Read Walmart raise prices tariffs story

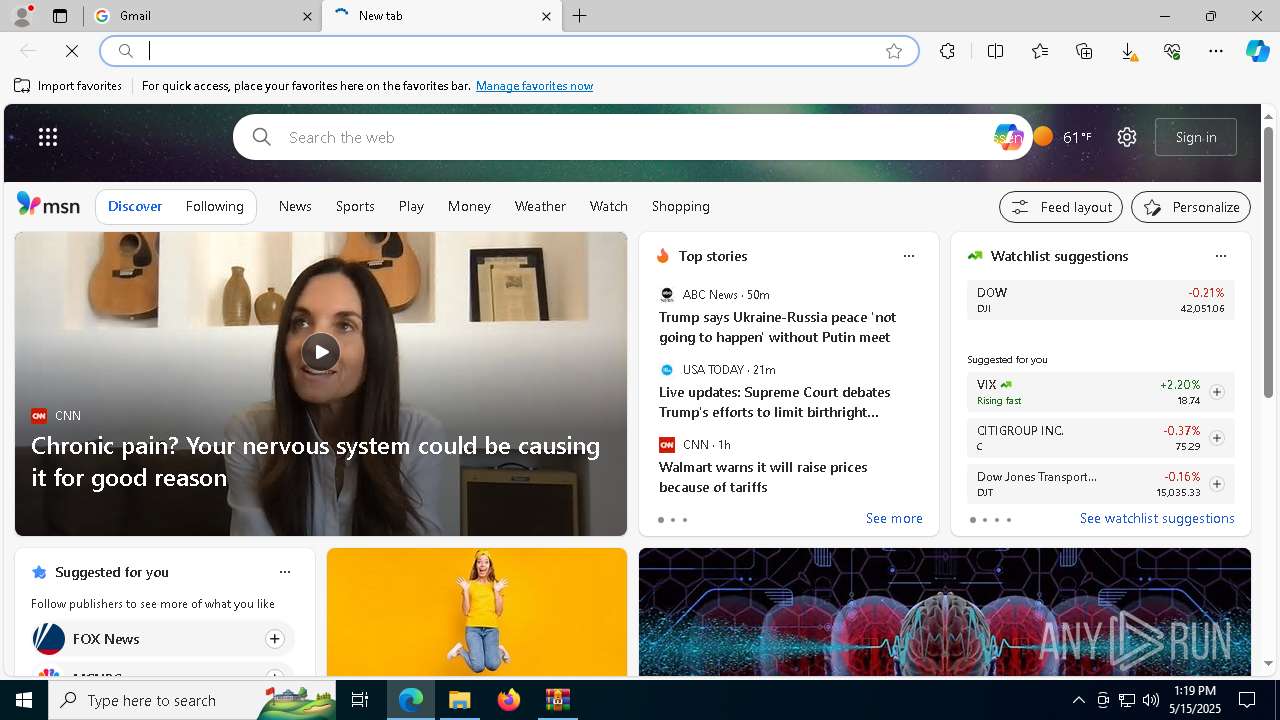pos(763,477)
